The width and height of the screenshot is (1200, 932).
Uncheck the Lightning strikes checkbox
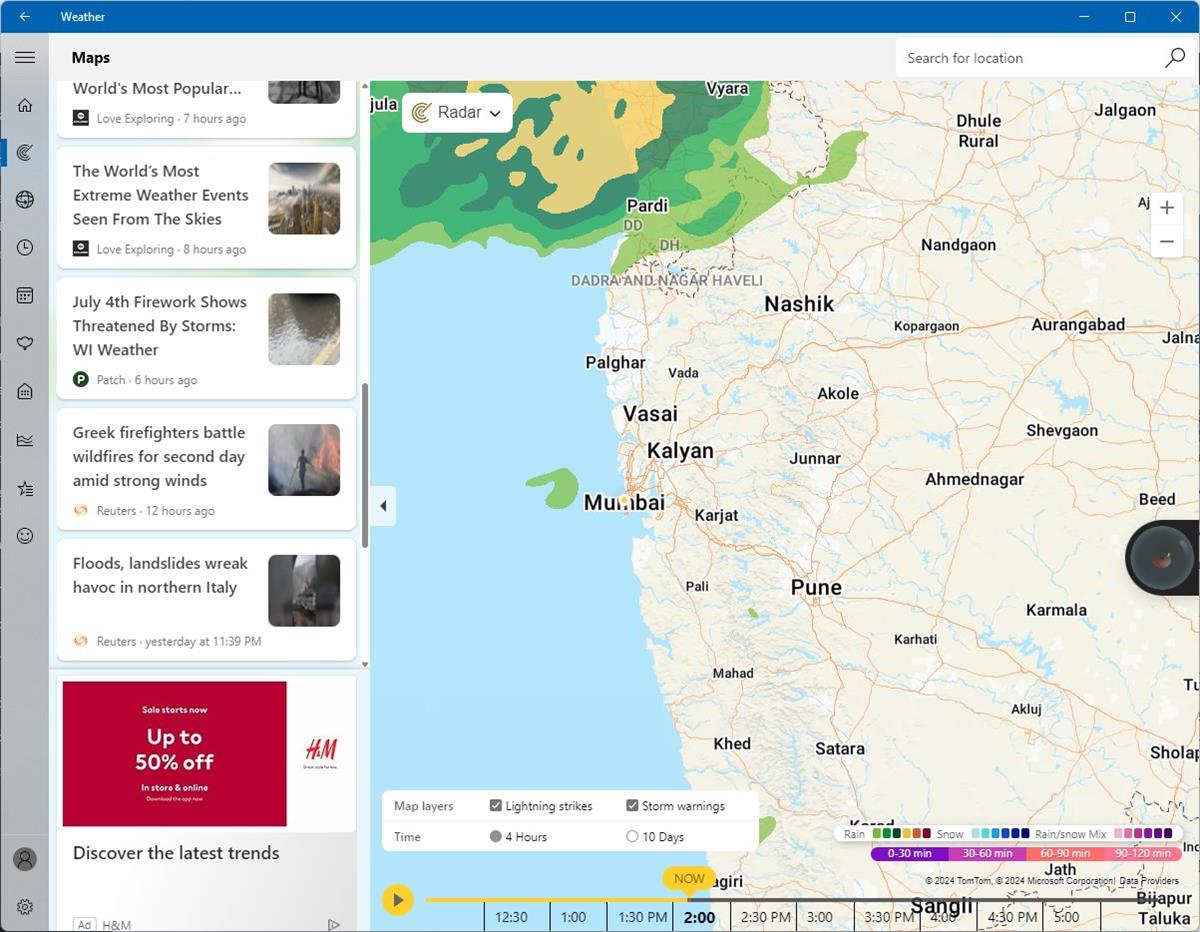(496, 806)
